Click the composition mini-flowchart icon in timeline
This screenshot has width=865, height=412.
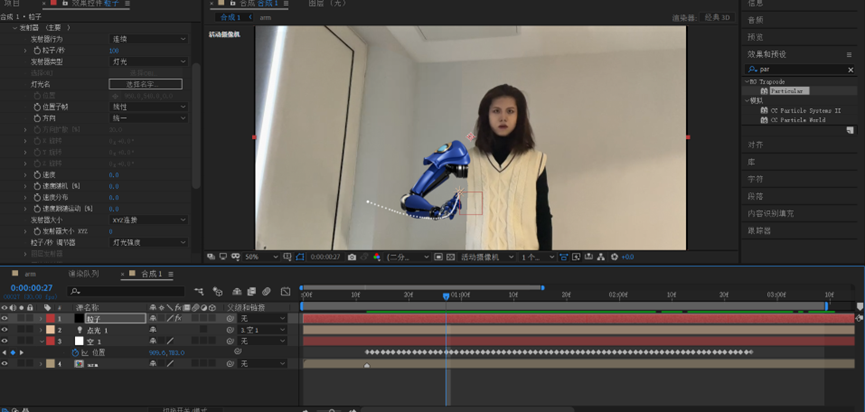click(x=199, y=291)
